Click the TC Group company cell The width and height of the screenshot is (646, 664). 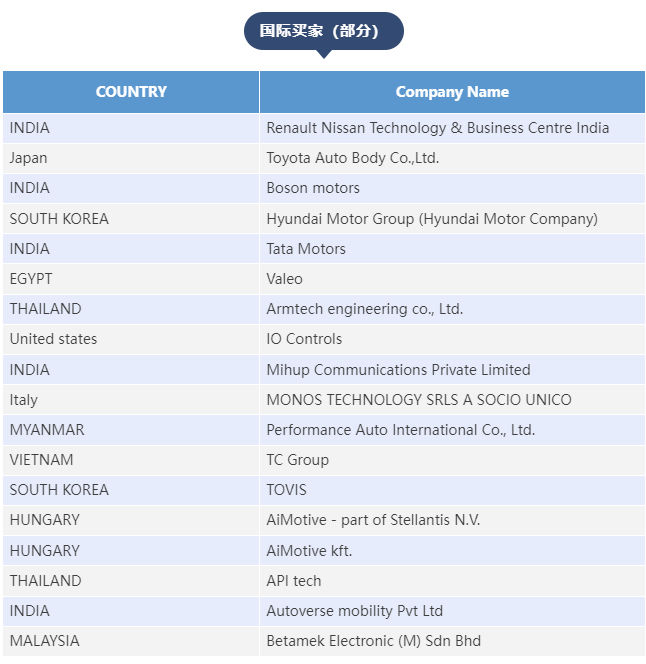coord(297,460)
